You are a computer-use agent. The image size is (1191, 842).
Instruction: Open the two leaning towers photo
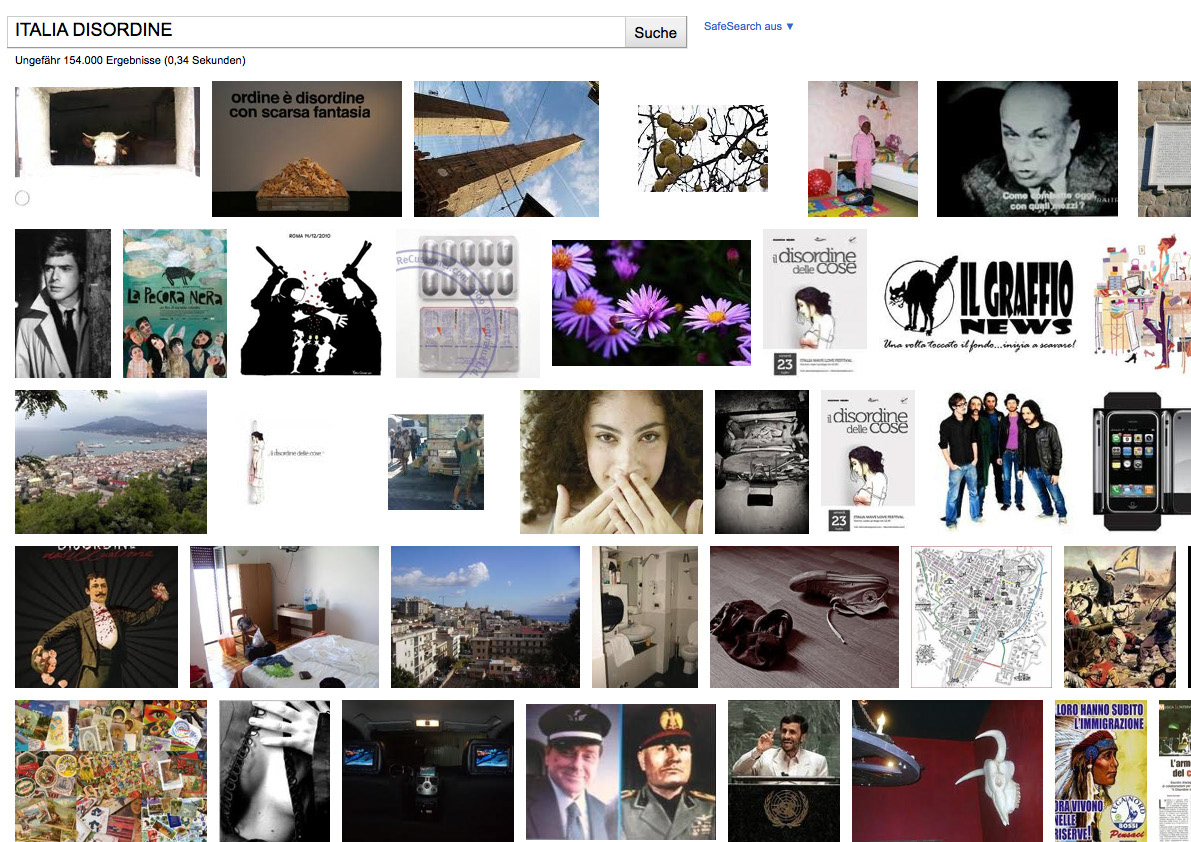[x=506, y=149]
